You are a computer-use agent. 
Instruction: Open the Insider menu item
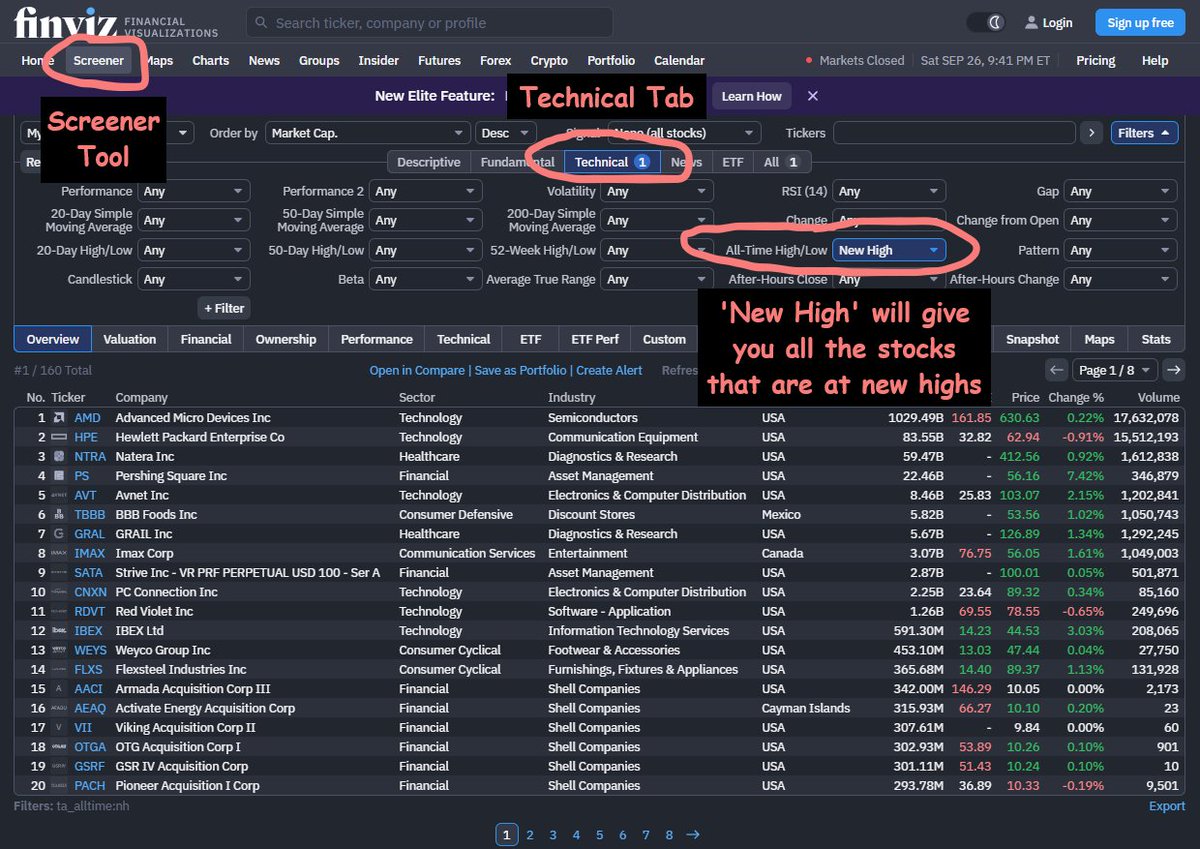pos(379,60)
